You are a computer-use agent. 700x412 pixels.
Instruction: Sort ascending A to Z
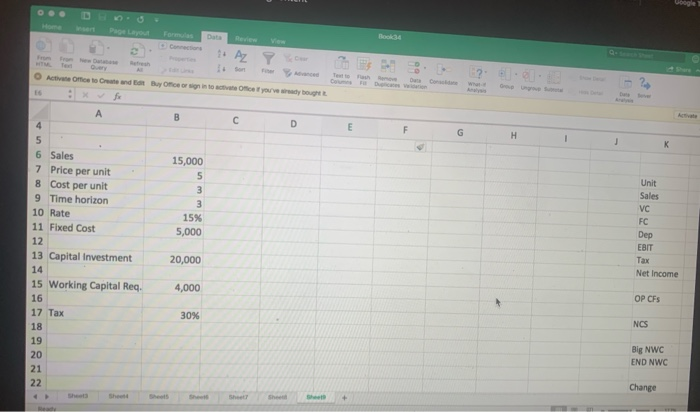click(x=221, y=54)
